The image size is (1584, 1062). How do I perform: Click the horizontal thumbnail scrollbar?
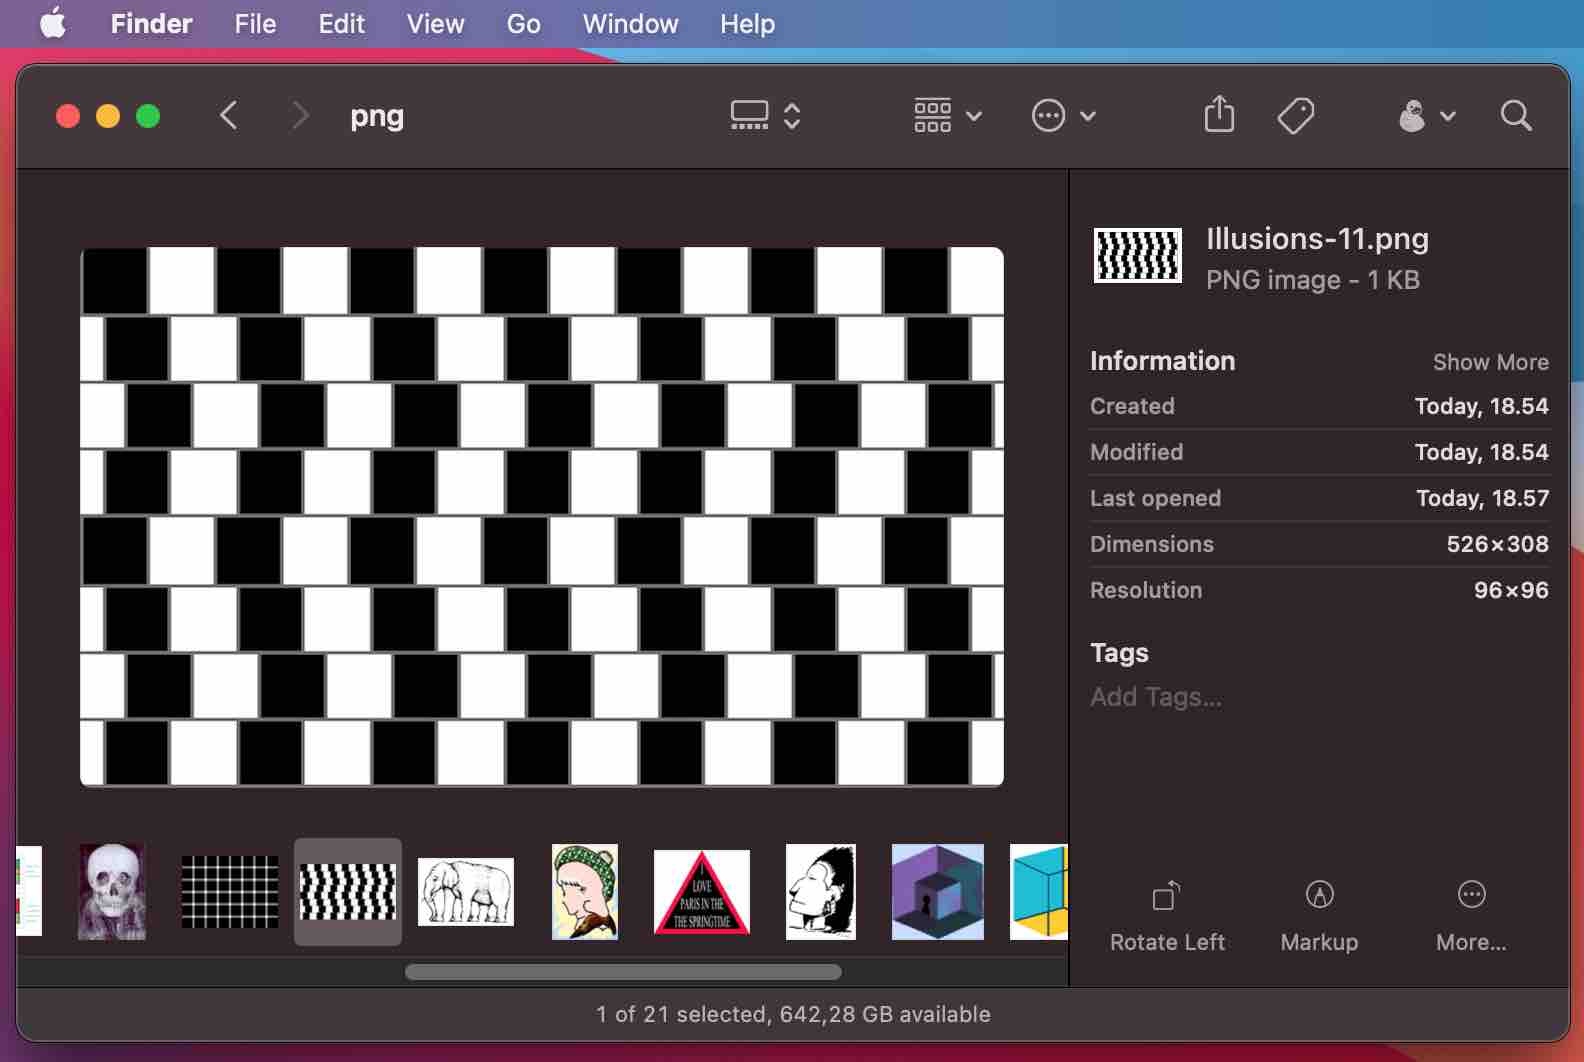pos(623,972)
